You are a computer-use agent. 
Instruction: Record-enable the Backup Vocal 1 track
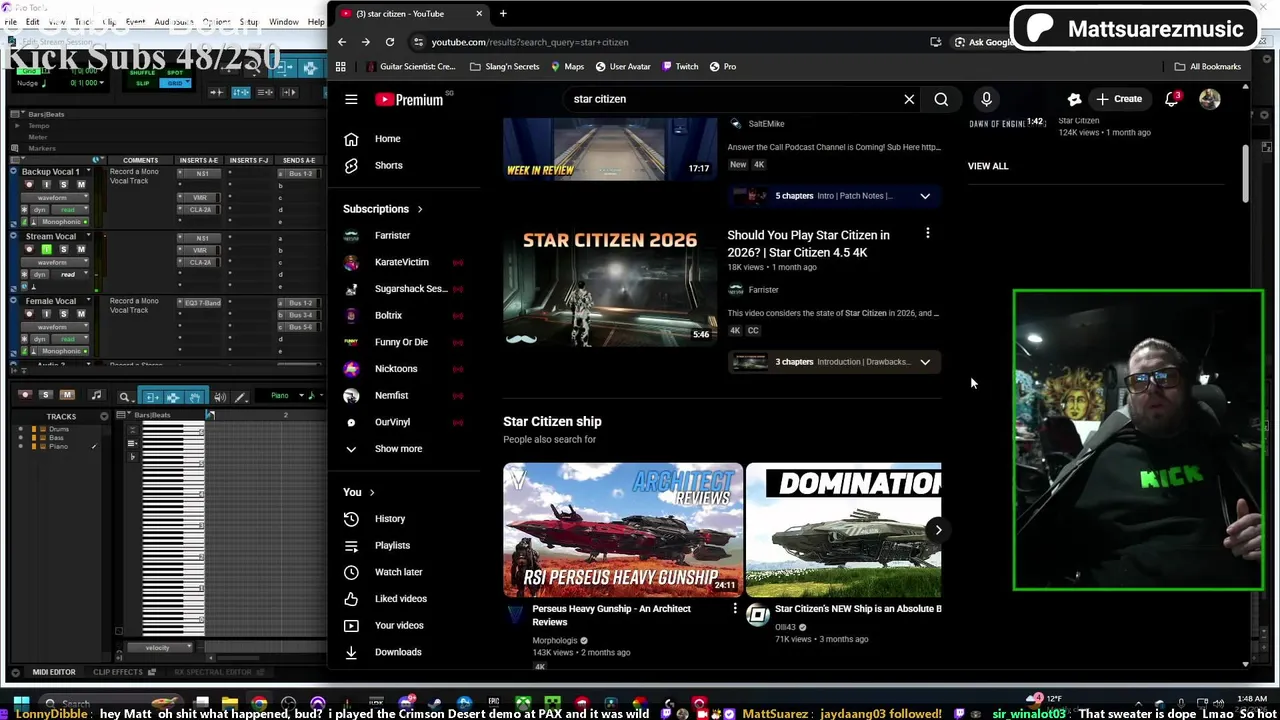(28, 184)
